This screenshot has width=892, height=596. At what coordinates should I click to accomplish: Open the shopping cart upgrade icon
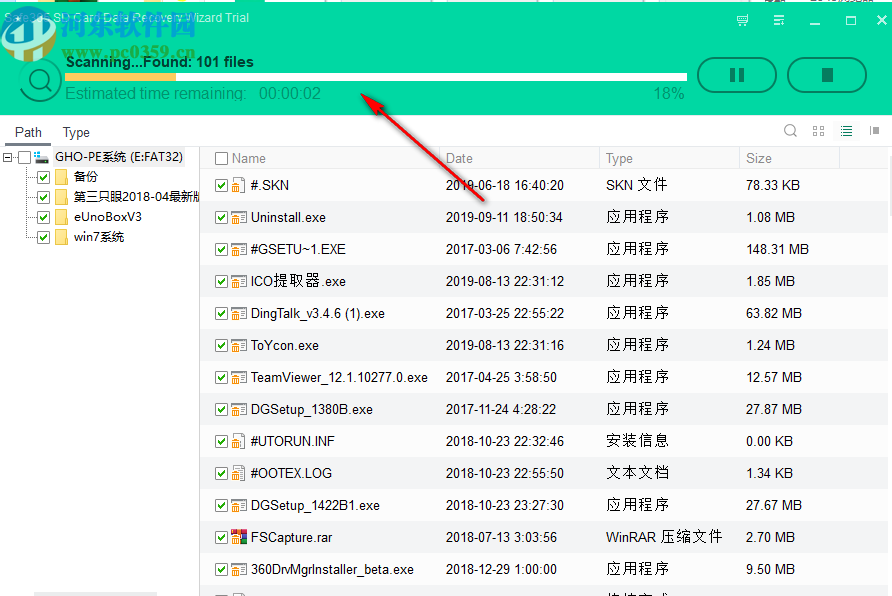coord(741,19)
